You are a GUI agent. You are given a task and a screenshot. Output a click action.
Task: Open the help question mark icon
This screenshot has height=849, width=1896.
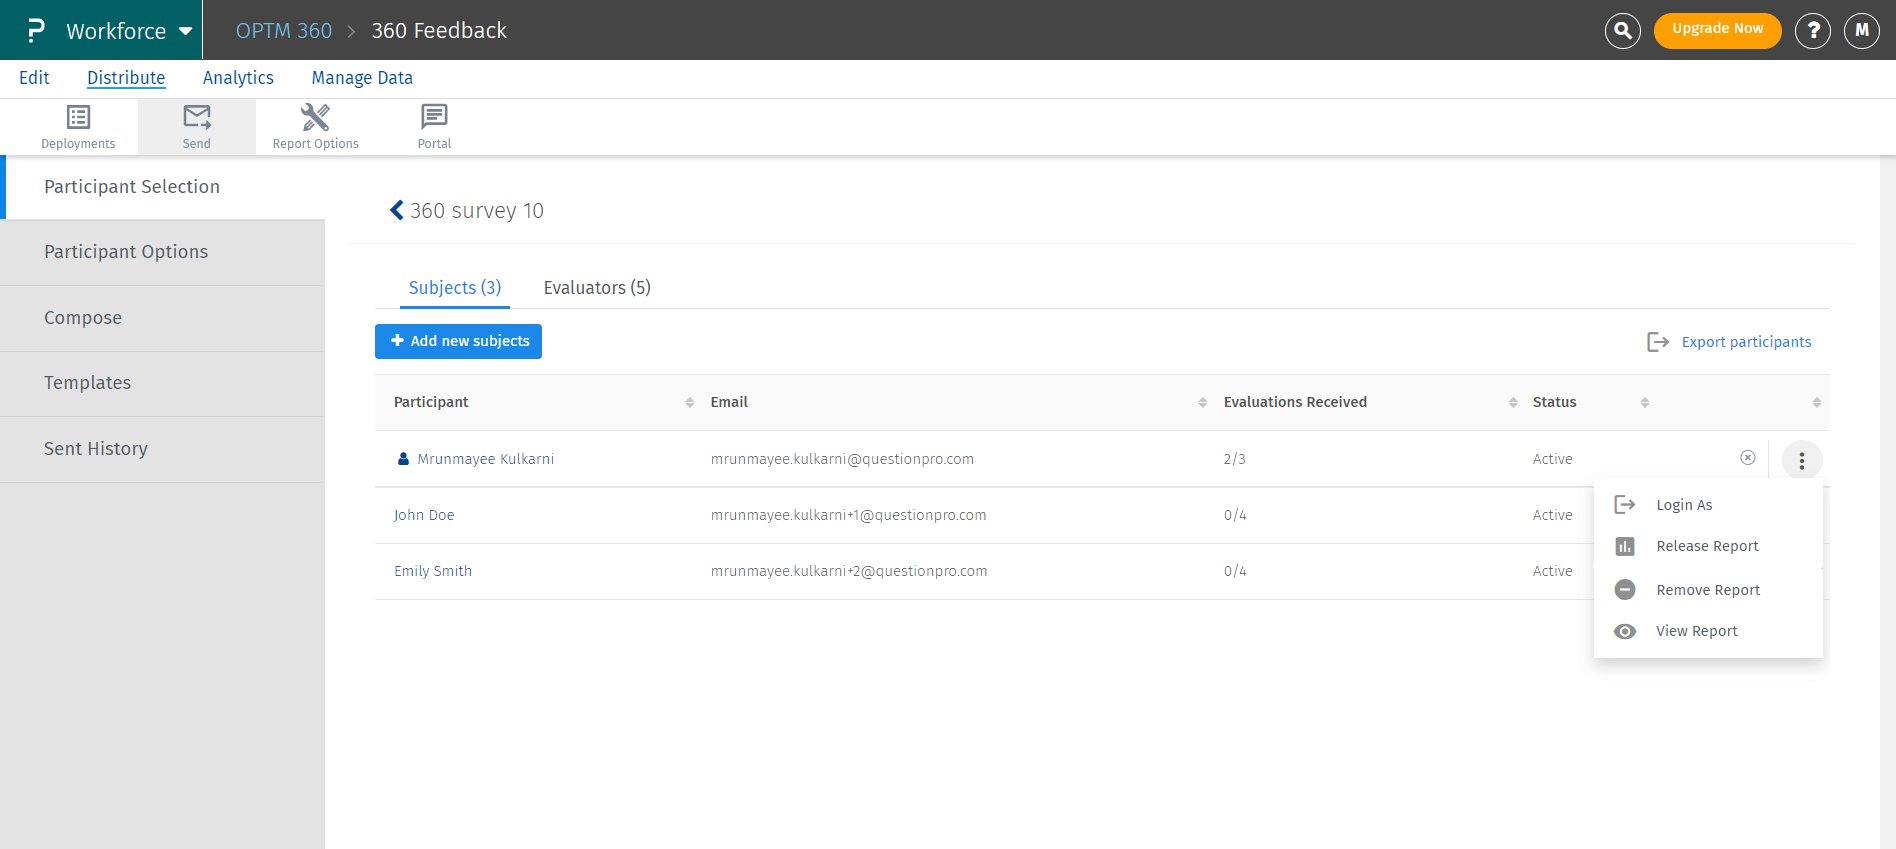pos(1812,31)
